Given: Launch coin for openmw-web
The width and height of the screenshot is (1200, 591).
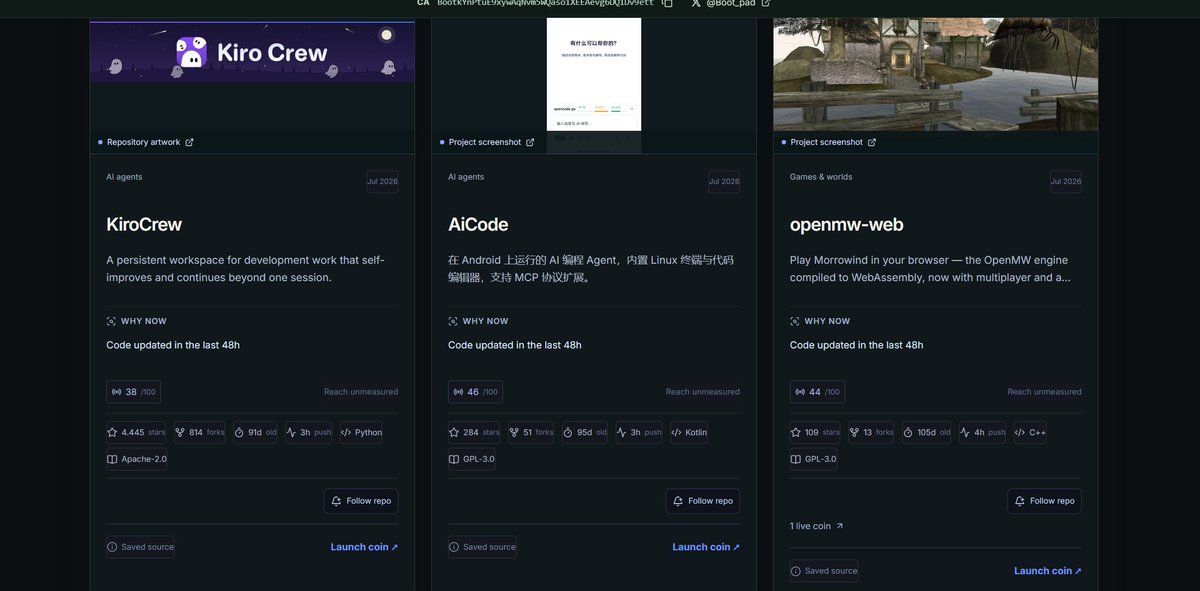Looking at the screenshot, I should [1048, 571].
